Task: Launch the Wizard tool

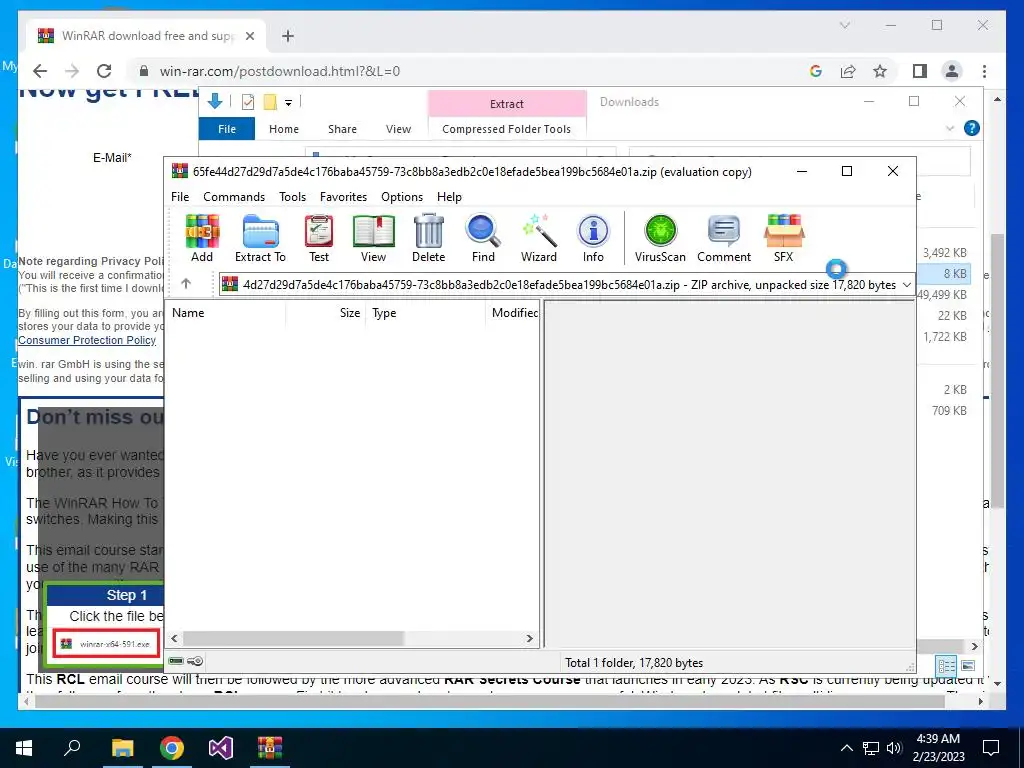Action: [539, 238]
